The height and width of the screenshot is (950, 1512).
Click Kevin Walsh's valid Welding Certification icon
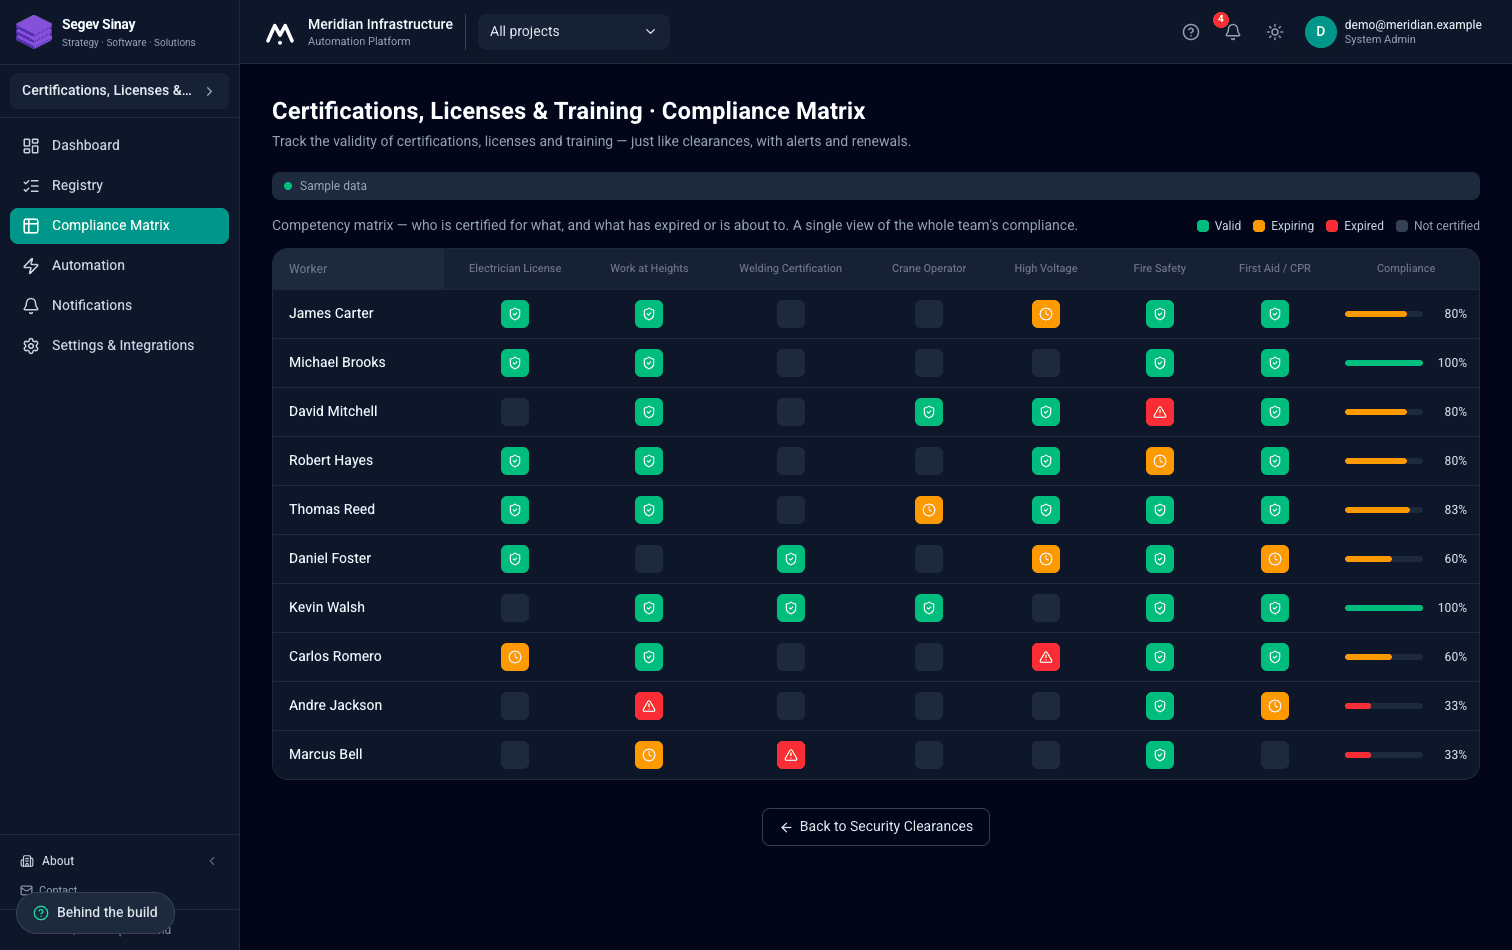(791, 608)
